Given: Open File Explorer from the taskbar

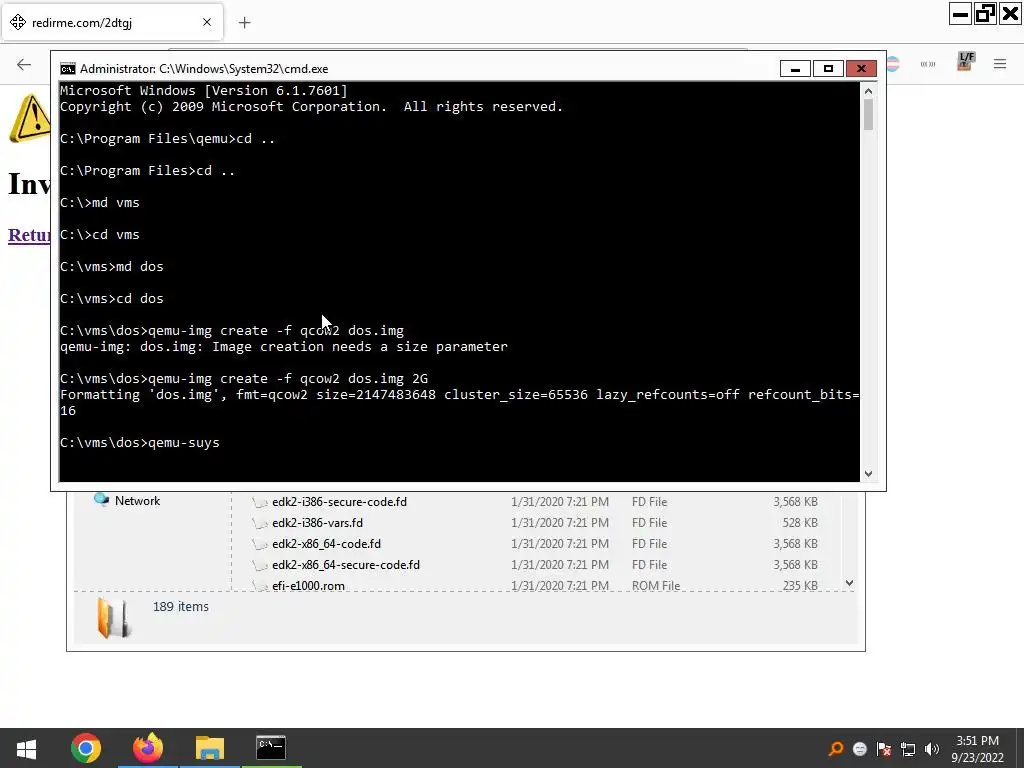Looking at the screenshot, I should coord(210,748).
